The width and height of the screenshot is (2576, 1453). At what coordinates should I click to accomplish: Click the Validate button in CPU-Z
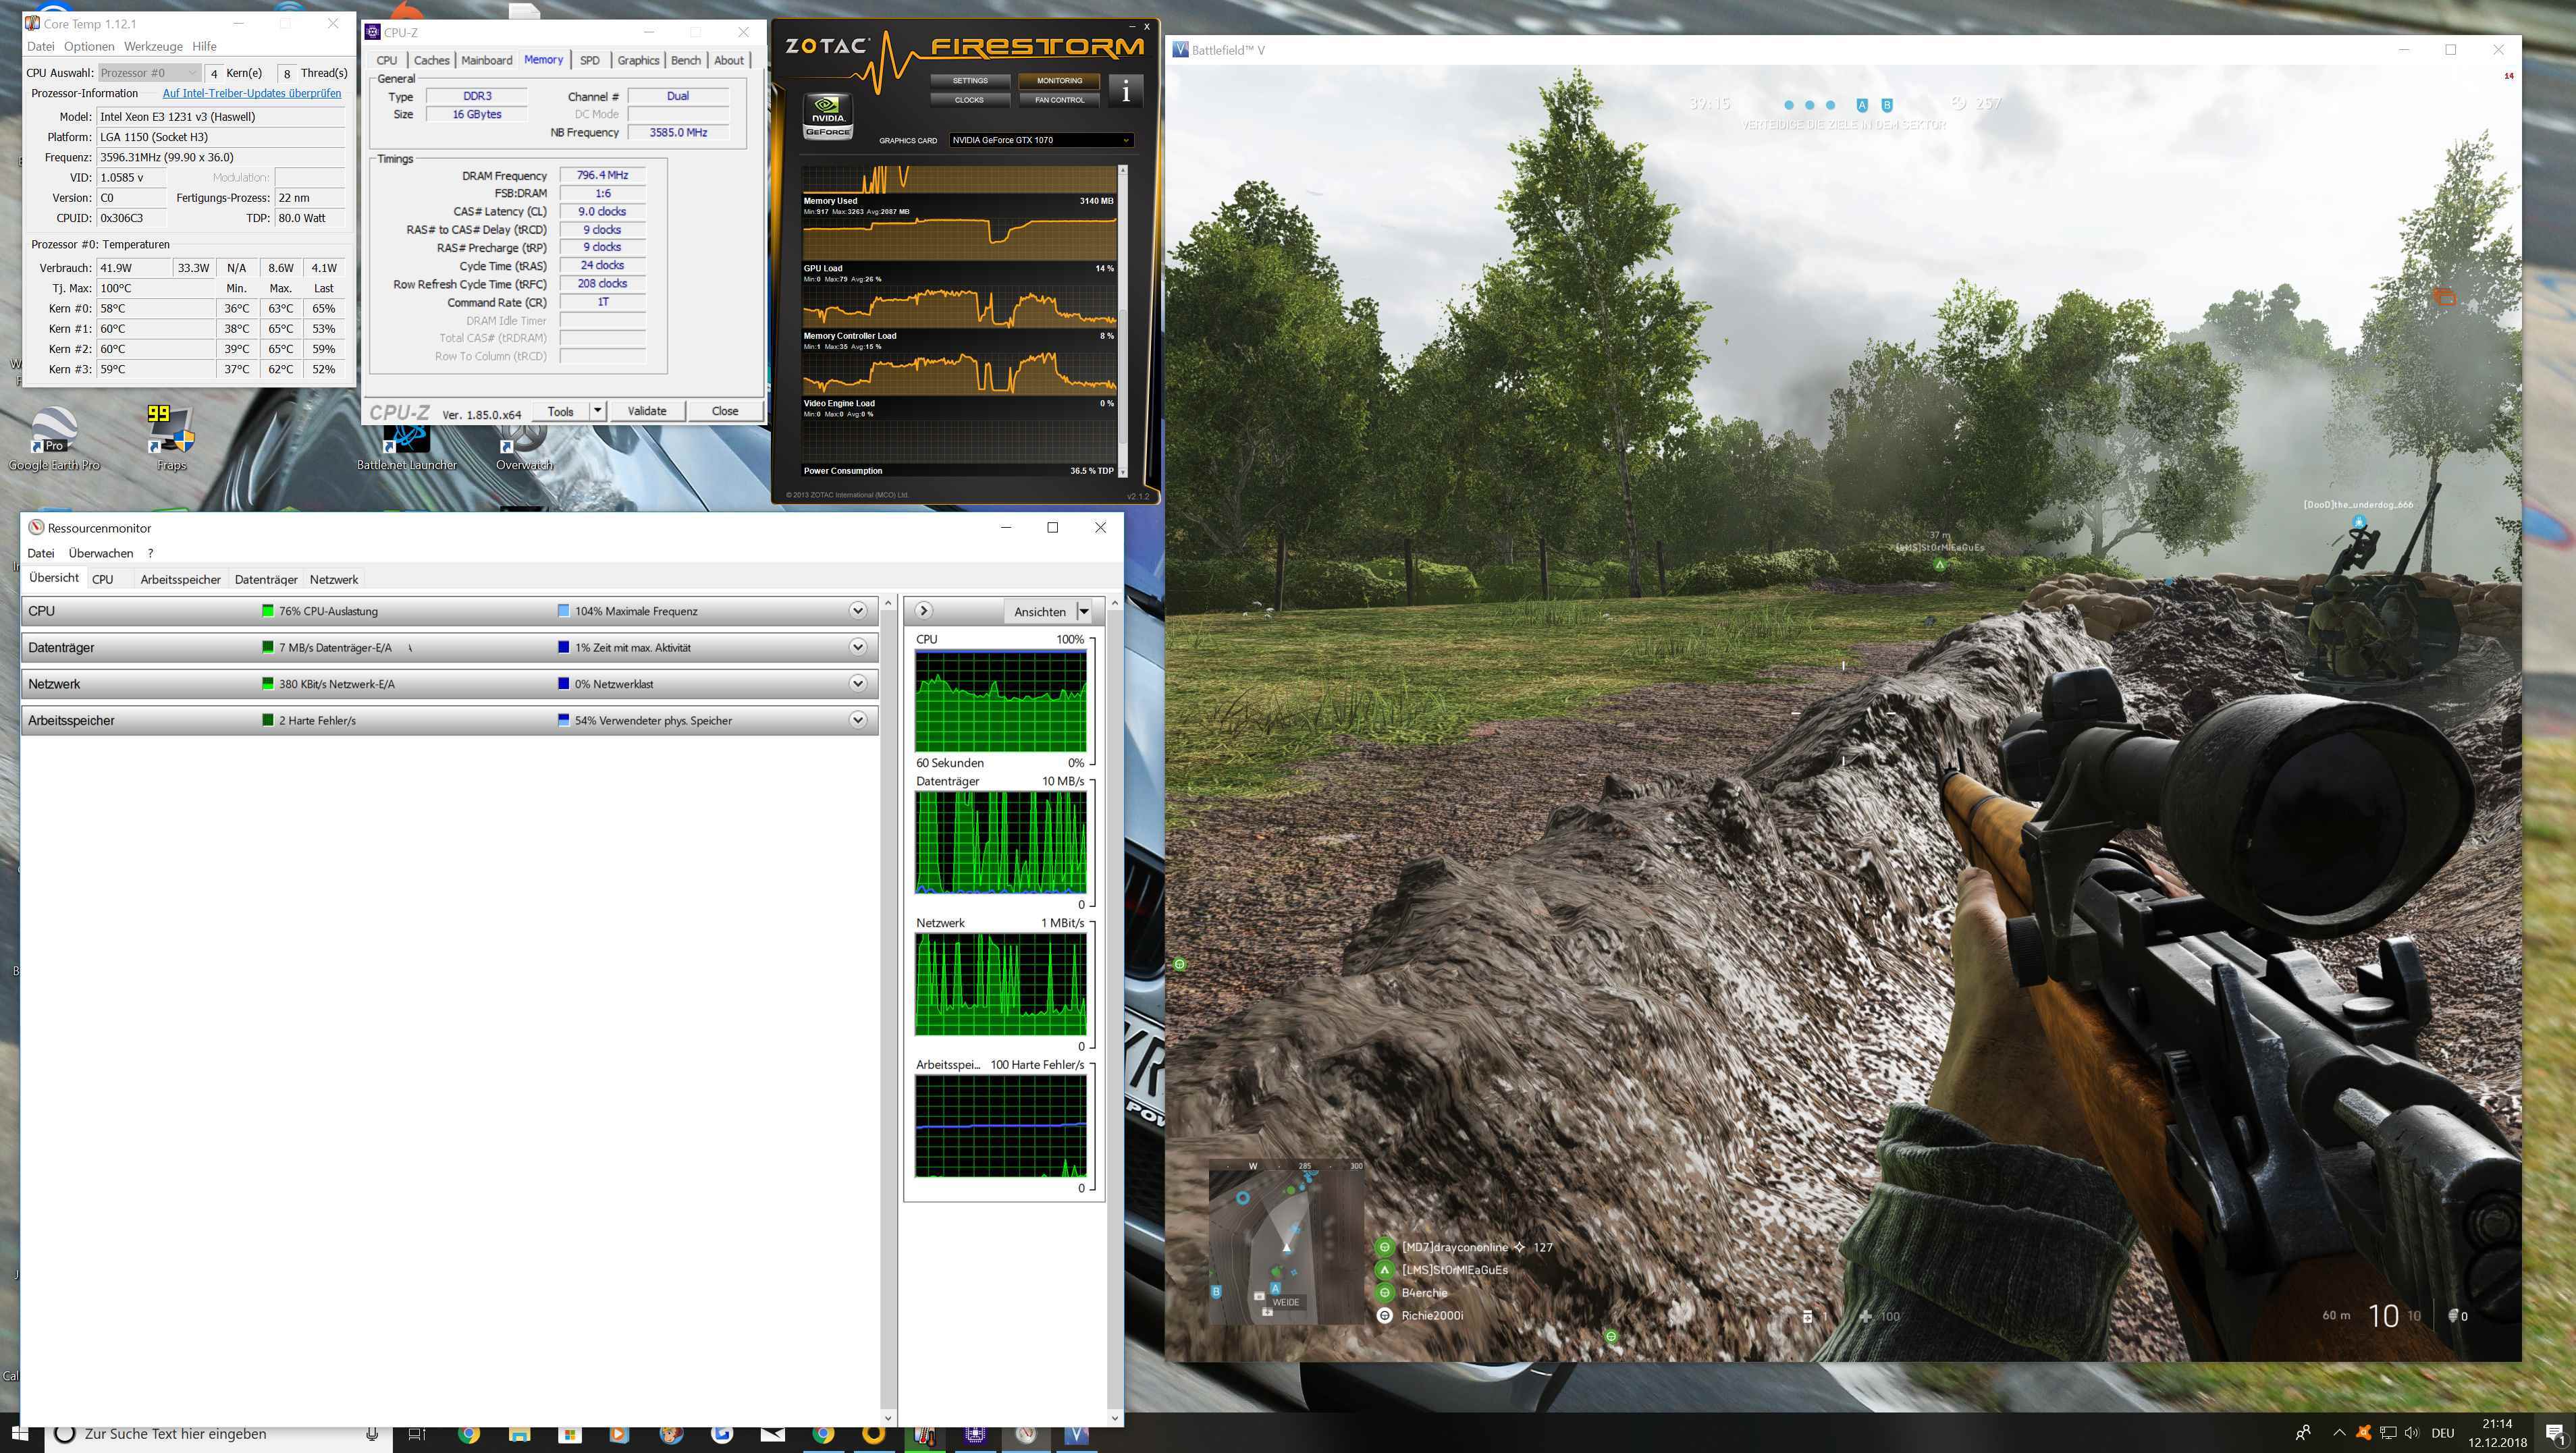646,411
